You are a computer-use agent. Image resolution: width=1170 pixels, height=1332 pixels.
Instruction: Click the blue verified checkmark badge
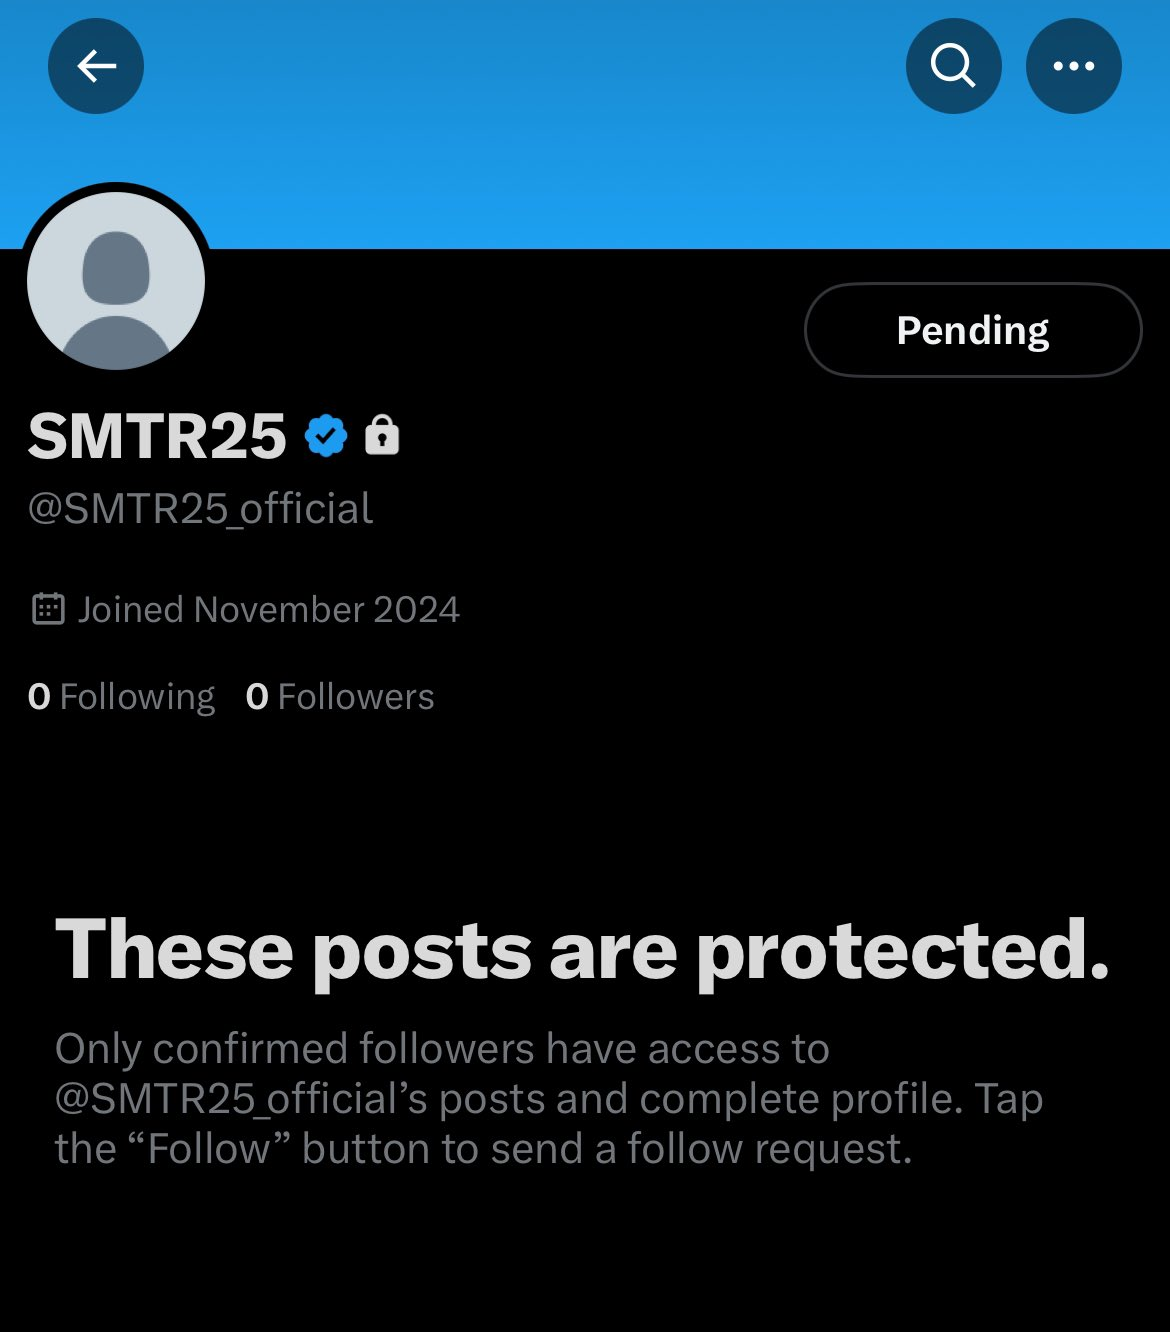pyautogui.click(x=326, y=436)
